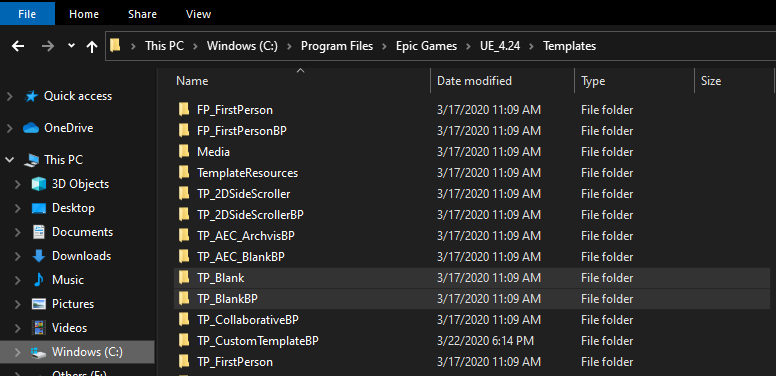Select Music in the navigation pane
This screenshot has height=376, width=776.
(x=68, y=280)
